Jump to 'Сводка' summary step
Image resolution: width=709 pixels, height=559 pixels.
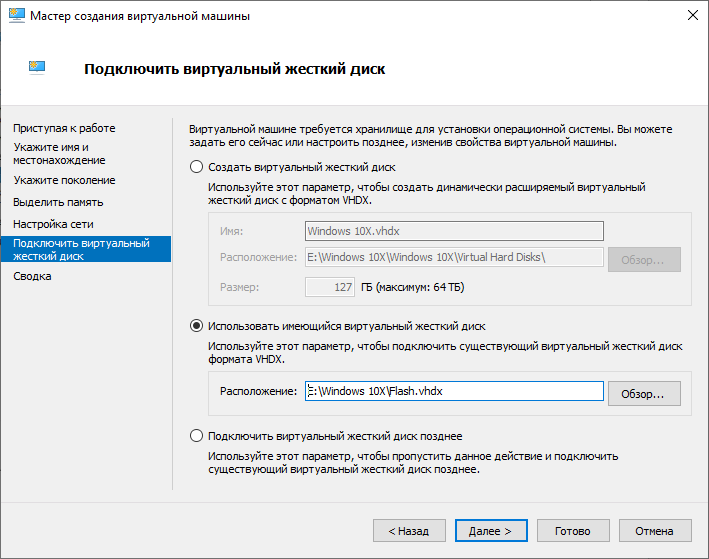[32, 276]
